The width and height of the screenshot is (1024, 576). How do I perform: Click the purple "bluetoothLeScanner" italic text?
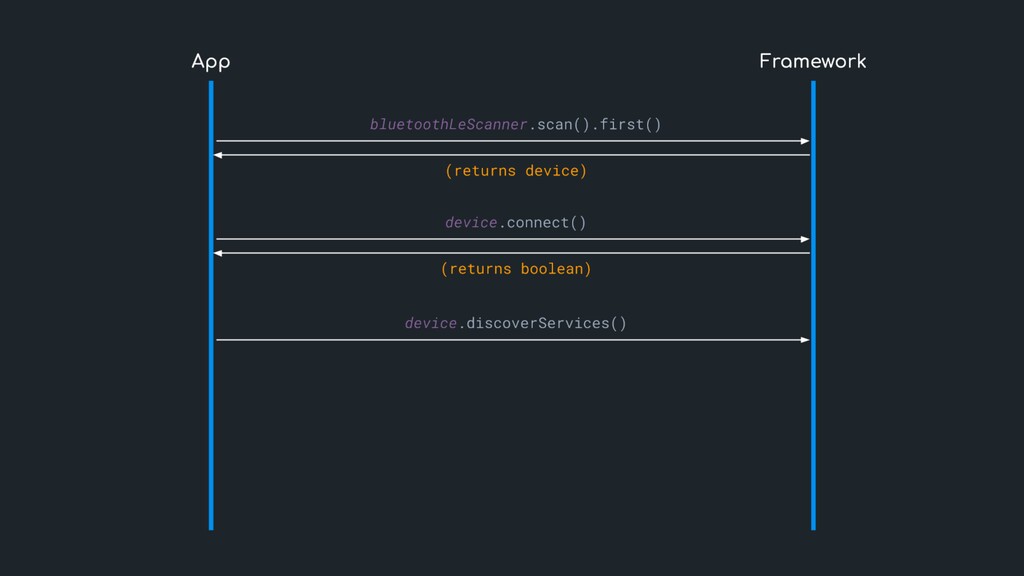[x=448, y=124]
